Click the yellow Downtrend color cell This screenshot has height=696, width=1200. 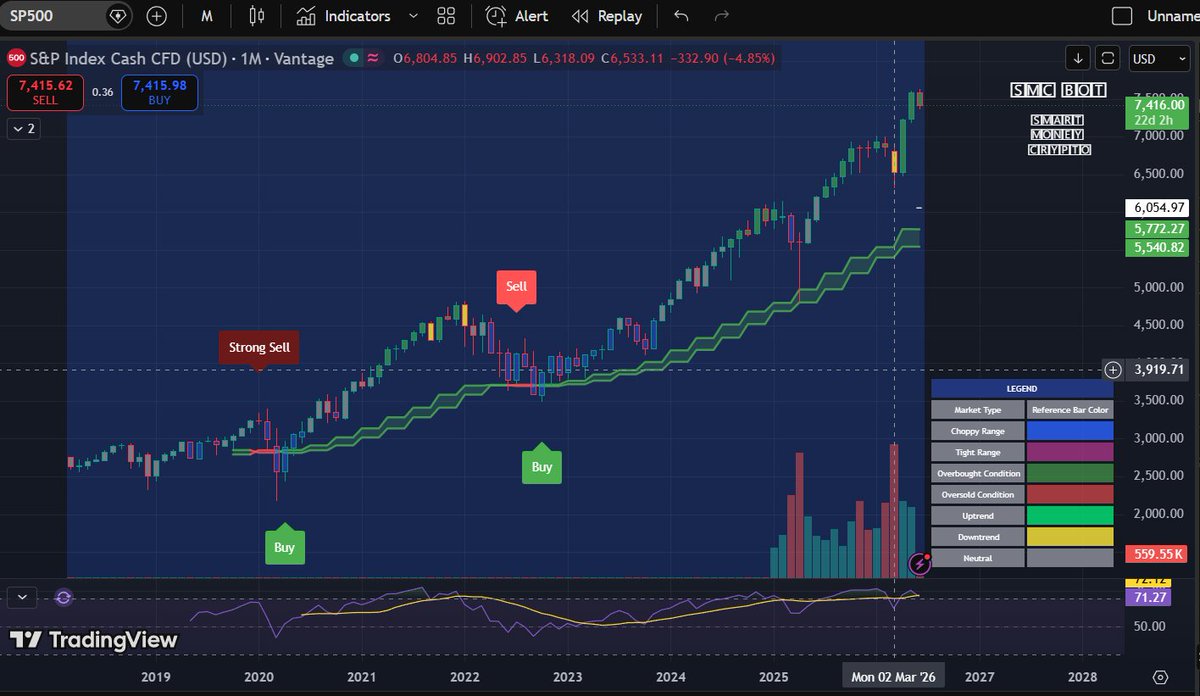coord(1070,537)
